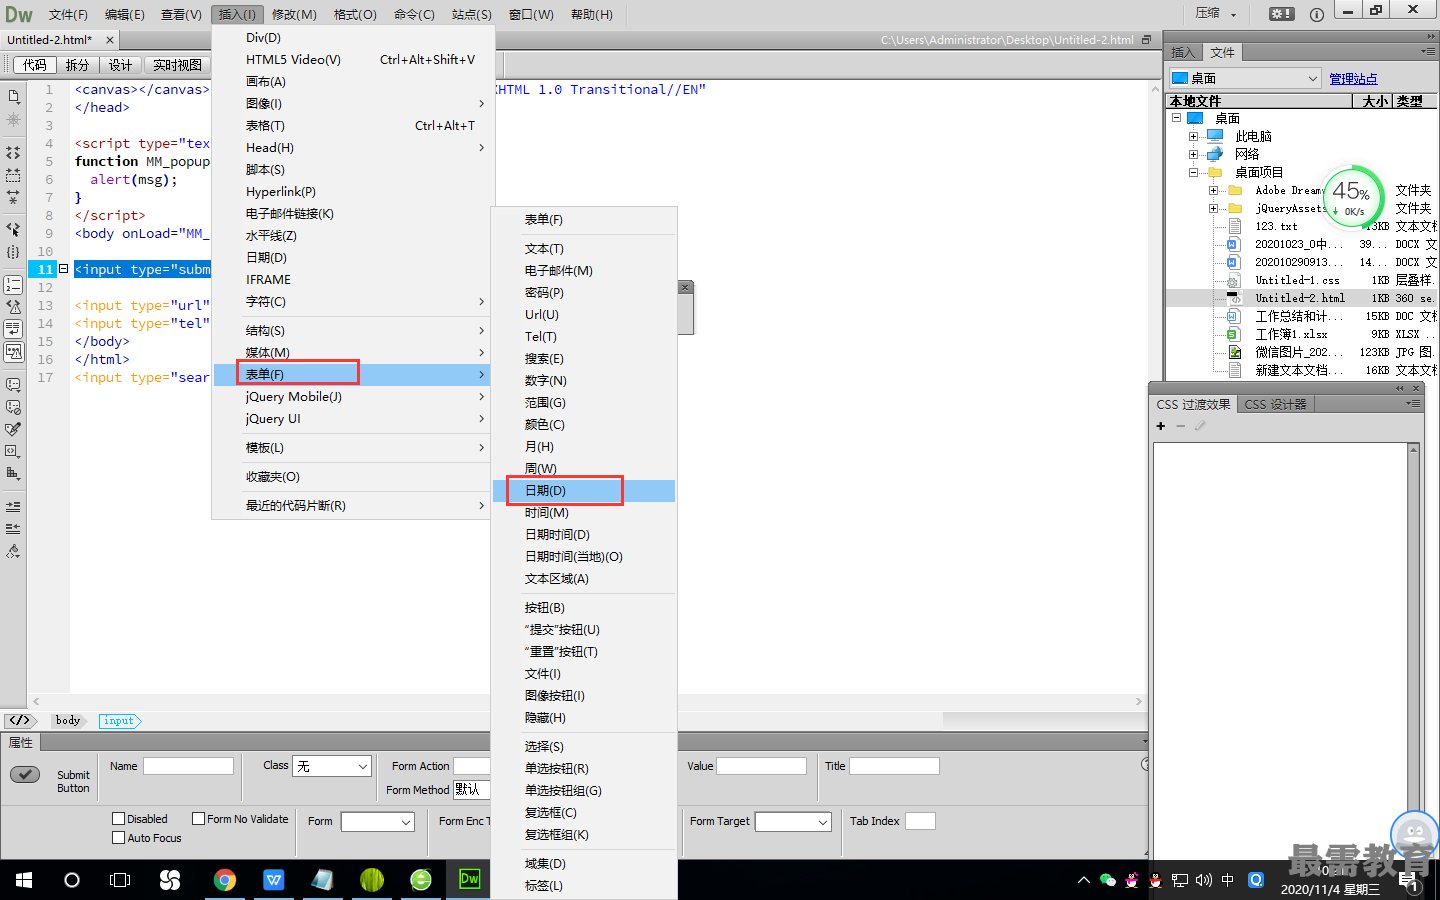Click the Collapse Selection icon
1440x900 pixels.
tap(13, 175)
